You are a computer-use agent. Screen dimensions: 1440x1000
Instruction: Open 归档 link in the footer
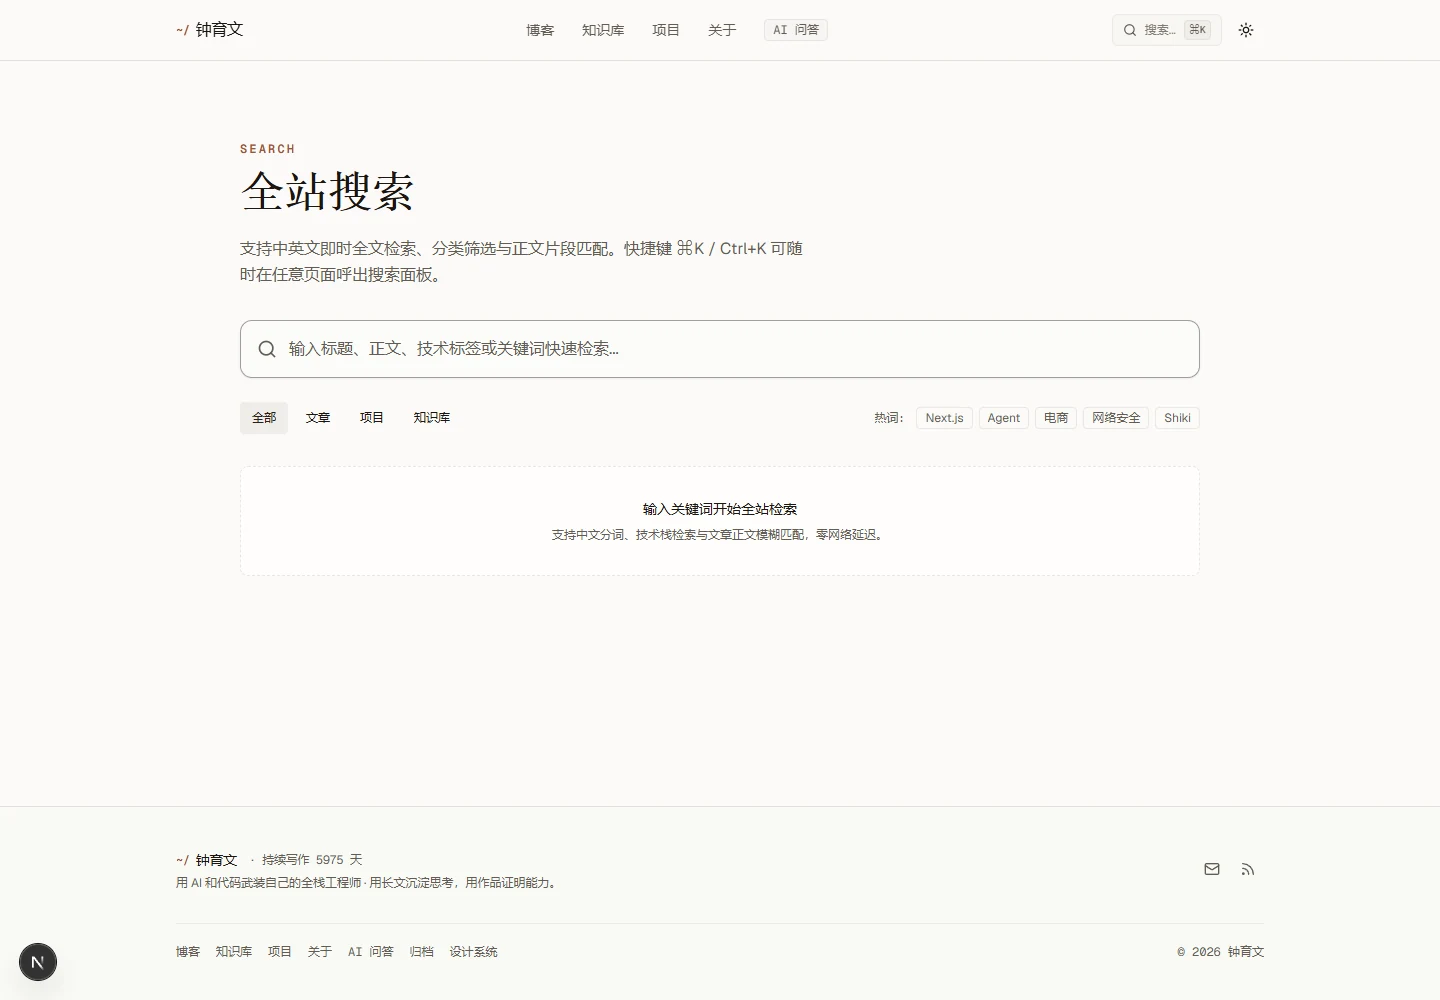[x=422, y=952]
